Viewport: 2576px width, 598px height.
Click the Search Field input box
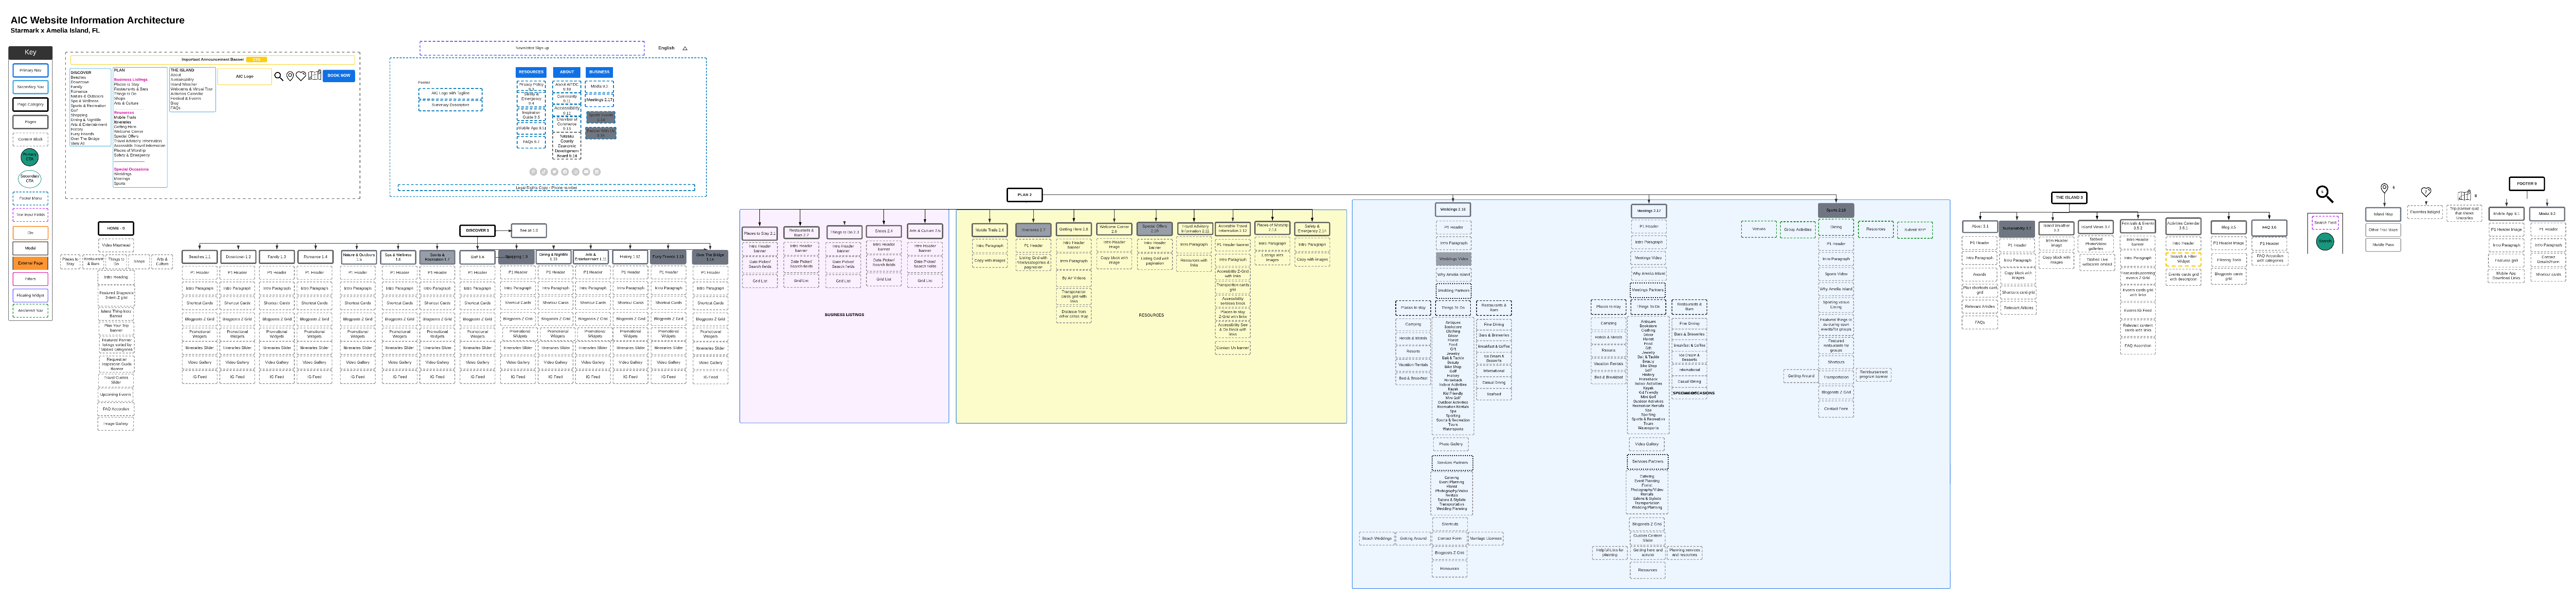(x=2325, y=222)
